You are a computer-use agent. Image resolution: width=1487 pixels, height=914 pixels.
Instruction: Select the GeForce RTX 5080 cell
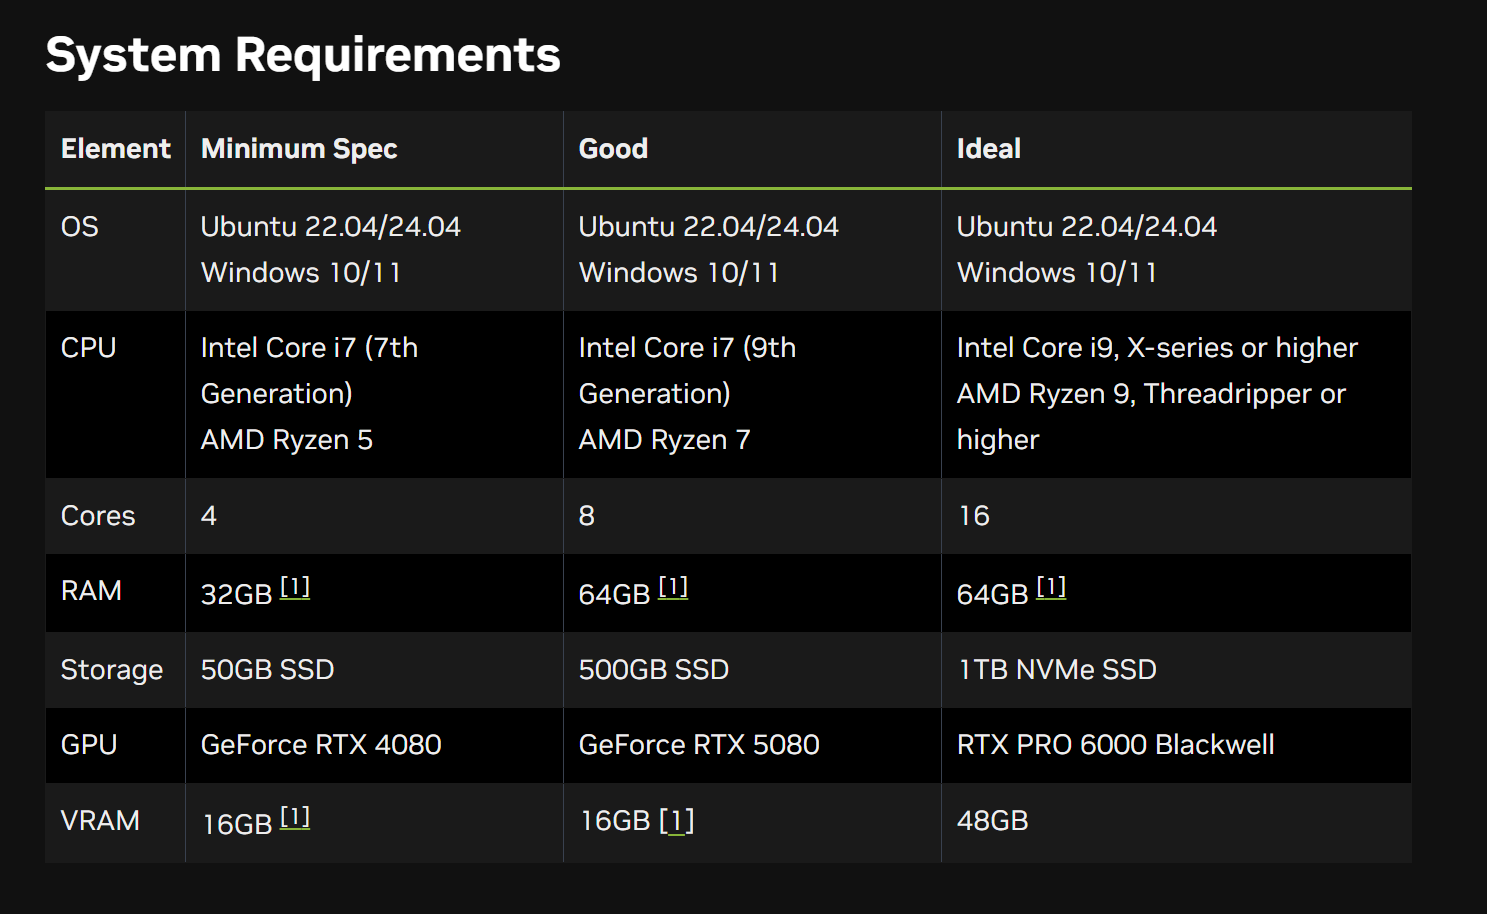[699, 745]
